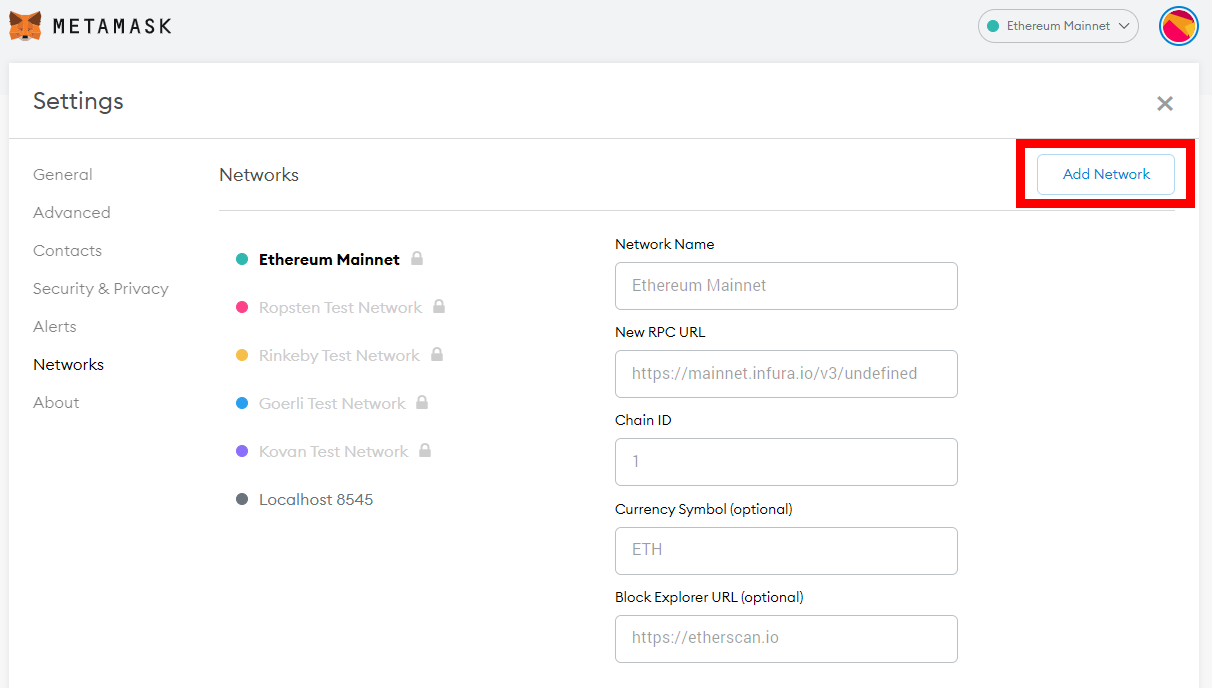Click the lock icon beside Ropsten Test Network
The width and height of the screenshot is (1213, 689).
[439, 306]
